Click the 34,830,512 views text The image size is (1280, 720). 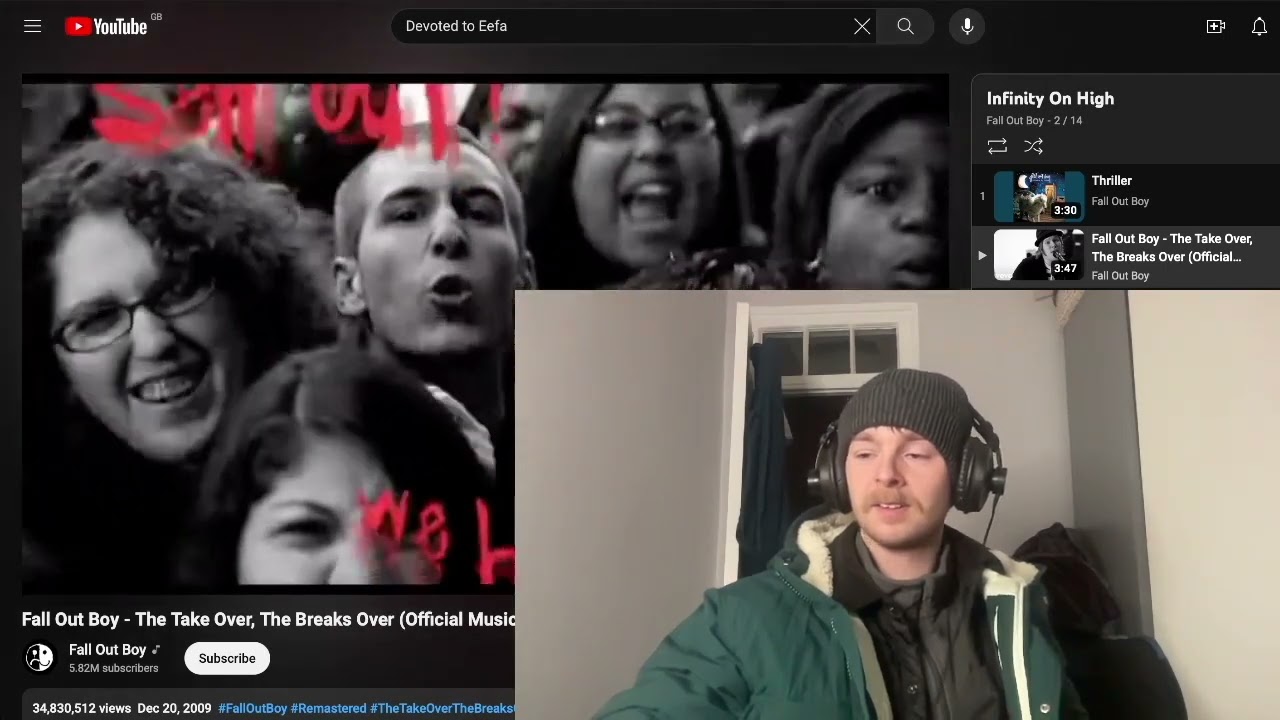81,708
